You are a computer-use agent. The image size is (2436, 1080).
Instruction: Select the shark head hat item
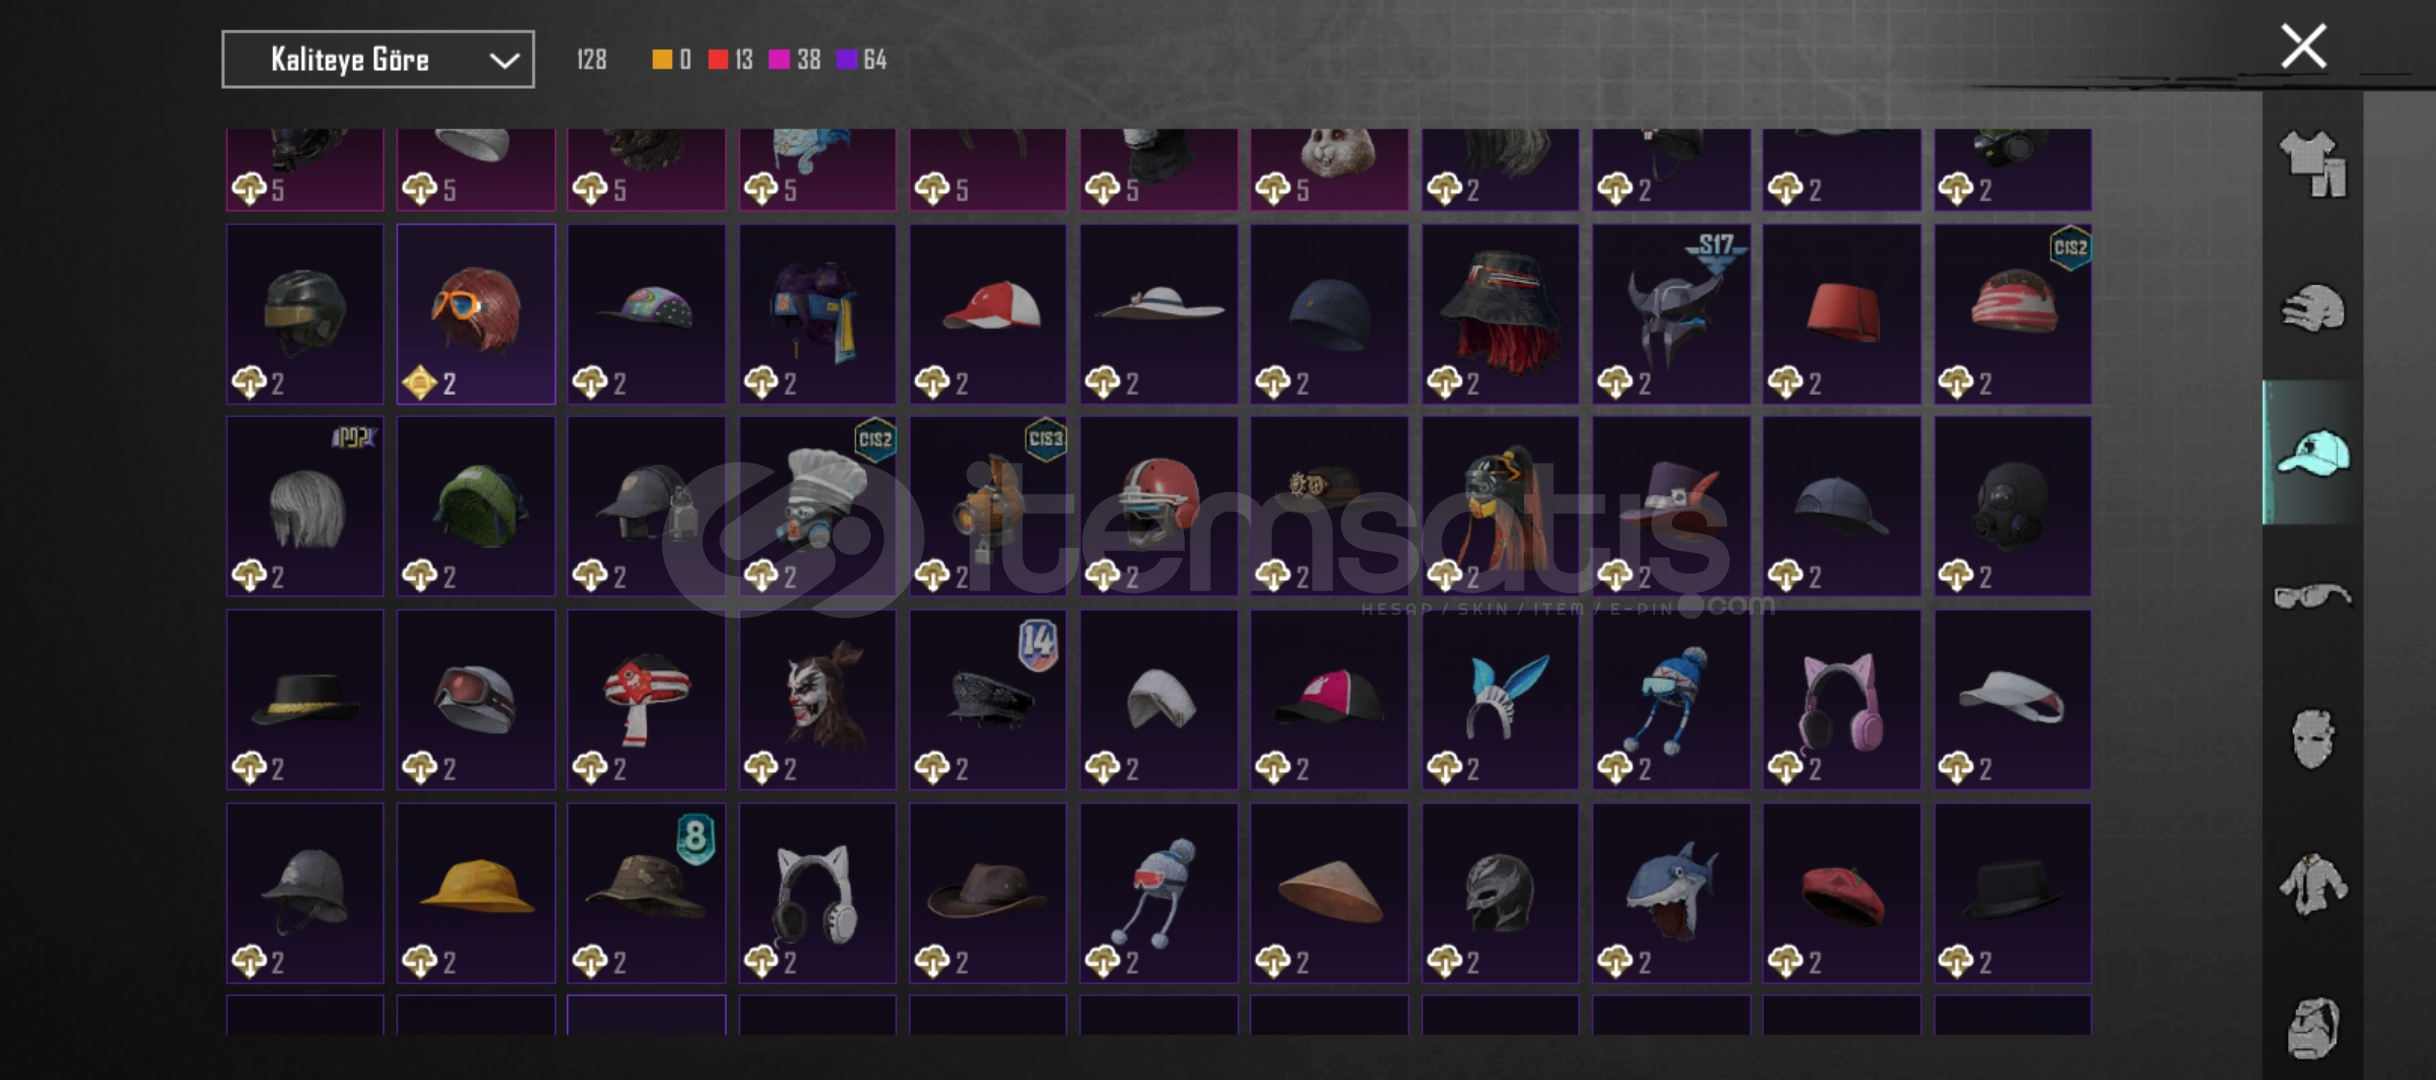point(1671,893)
